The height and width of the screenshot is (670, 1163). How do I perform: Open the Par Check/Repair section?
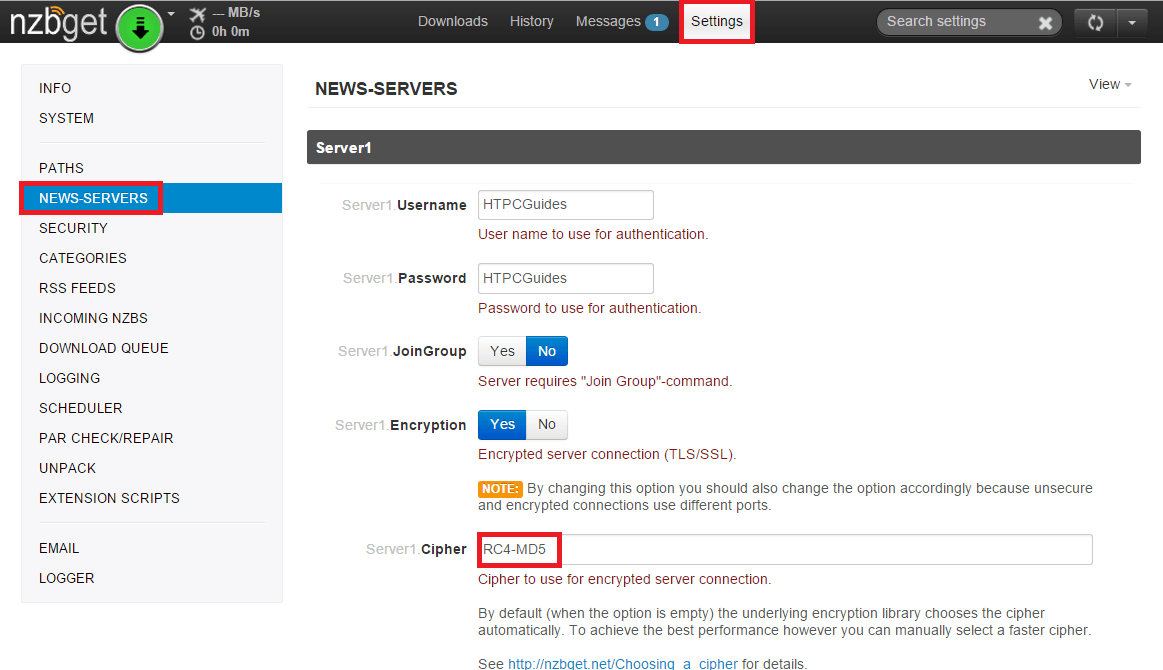pyautogui.click(x=106, y=438)
